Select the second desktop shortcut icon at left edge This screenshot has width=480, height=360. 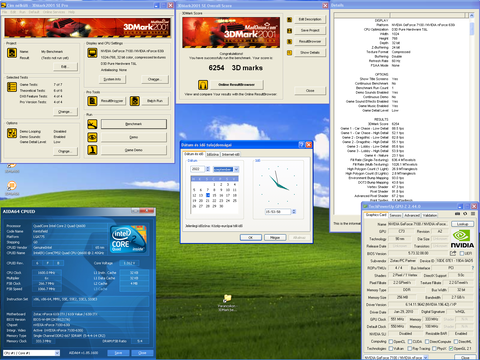[x=12, y=185]
